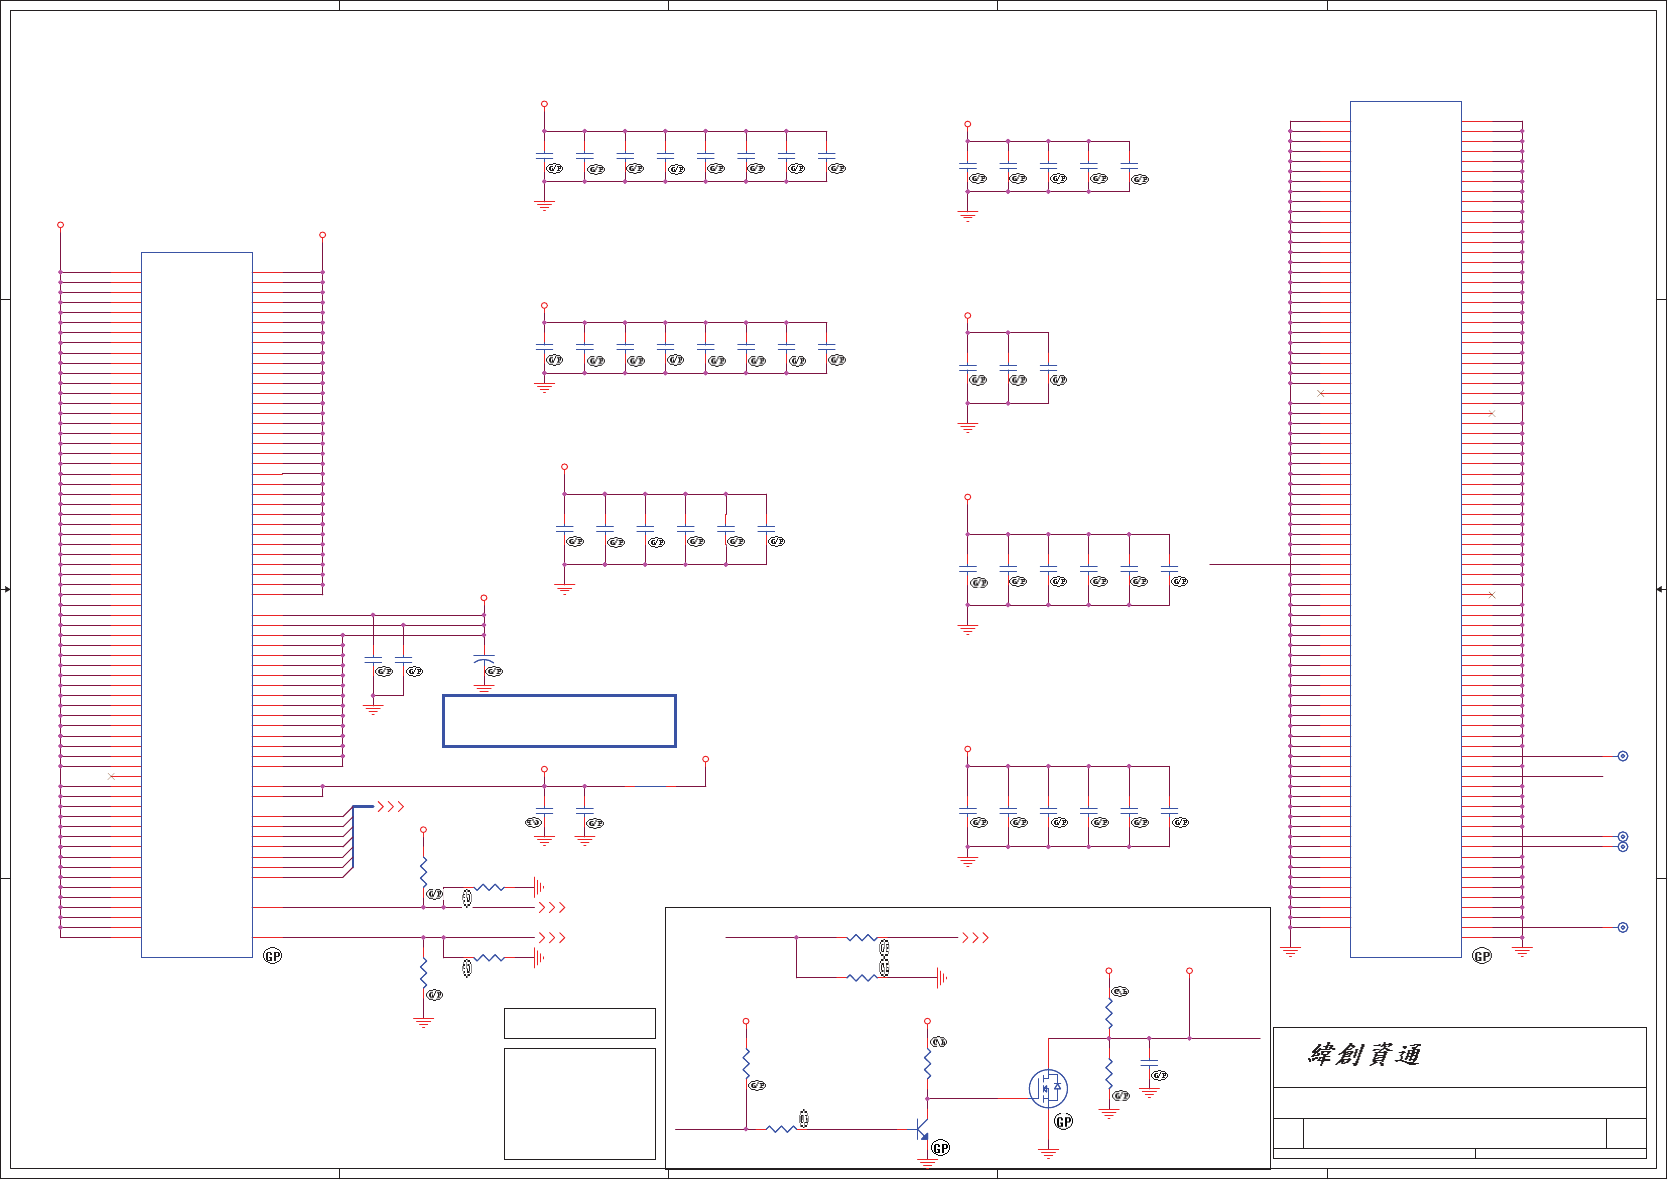Click the power node atop the left IC's left rail
This screenshot has width=1668, height=1180.
(x=60, y=225)
